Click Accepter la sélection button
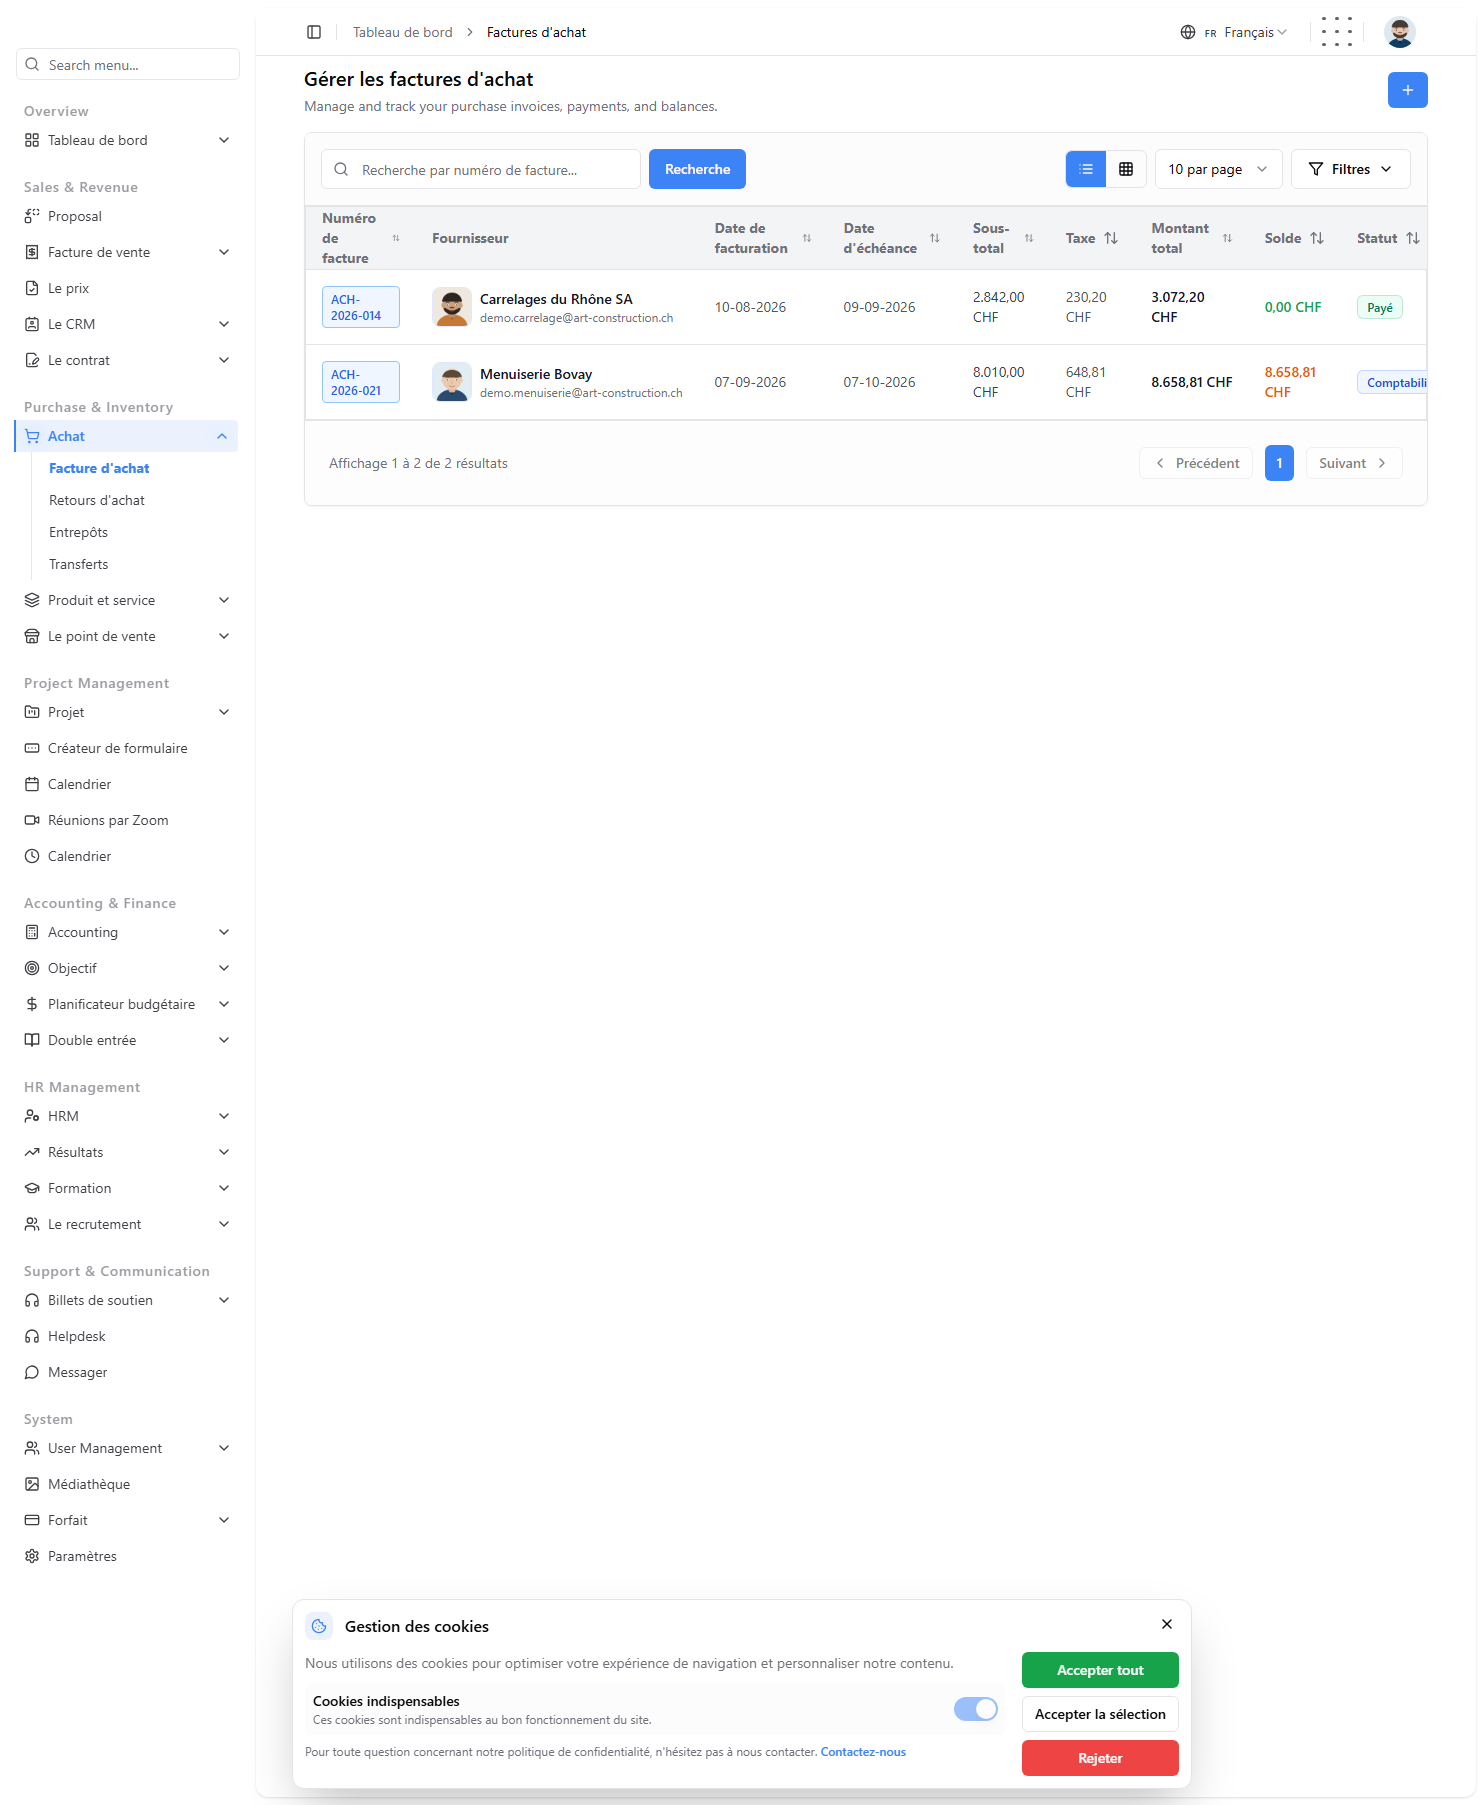The image size is (1484, 1805). pyautogui.click(x=1100, y=1714)
